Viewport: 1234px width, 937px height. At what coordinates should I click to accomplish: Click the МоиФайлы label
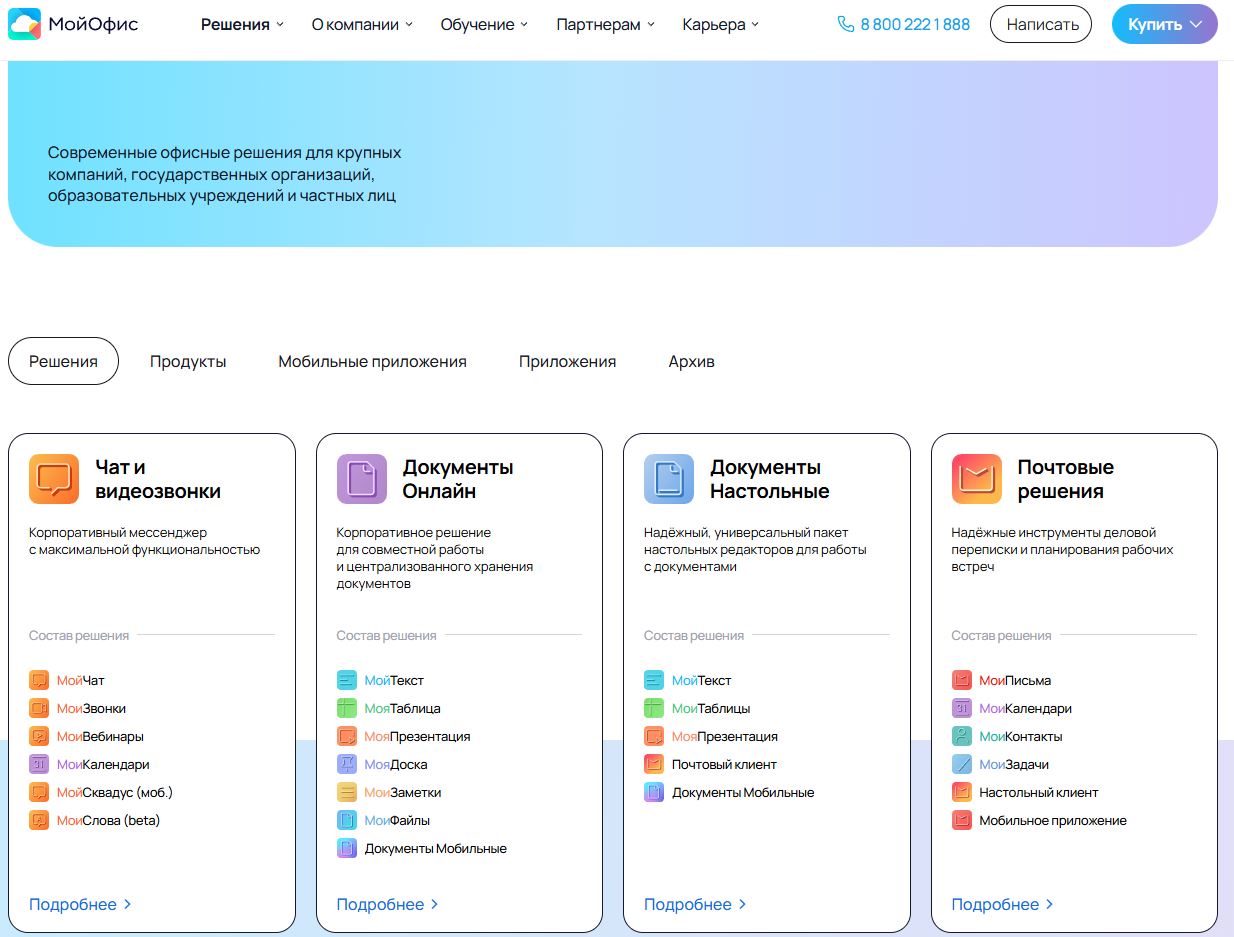[397, 820]
